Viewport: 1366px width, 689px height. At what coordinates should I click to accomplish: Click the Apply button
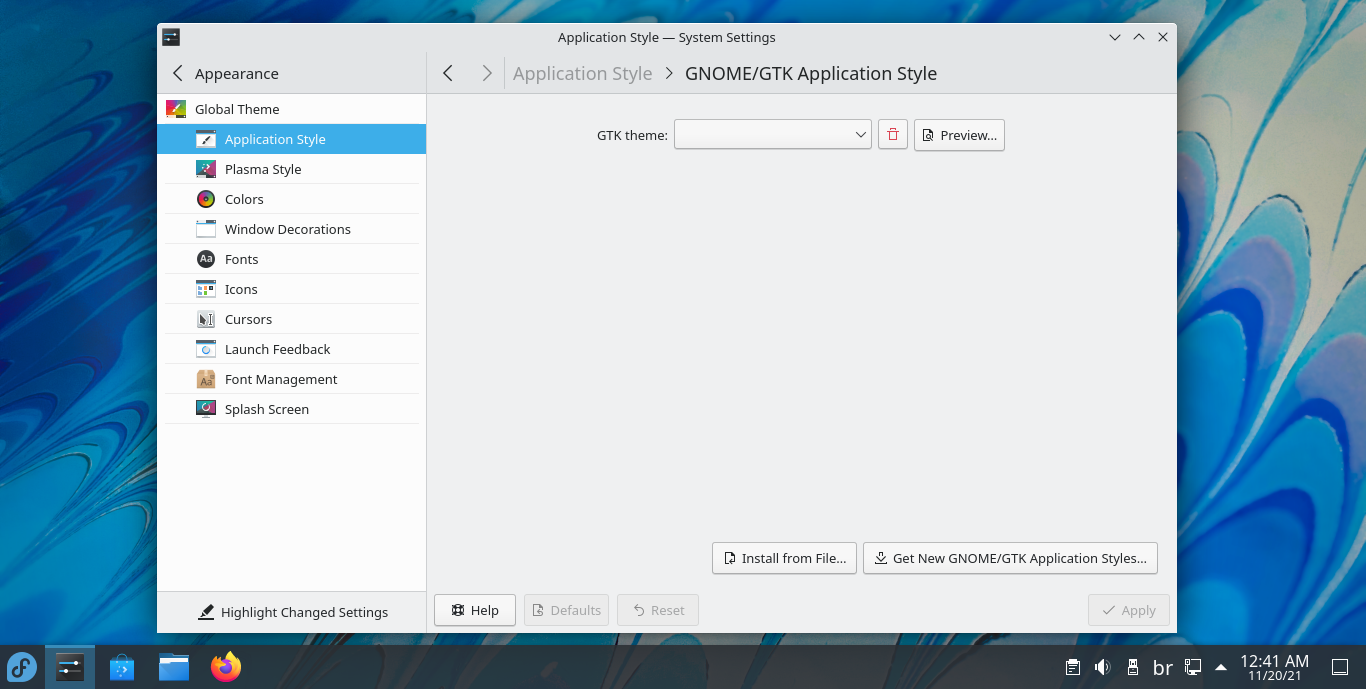[x=1129, y=610]
